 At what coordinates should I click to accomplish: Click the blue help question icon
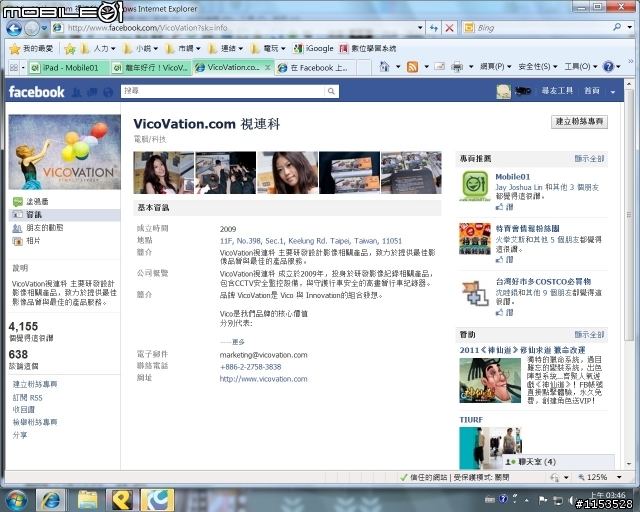[608, 66]
